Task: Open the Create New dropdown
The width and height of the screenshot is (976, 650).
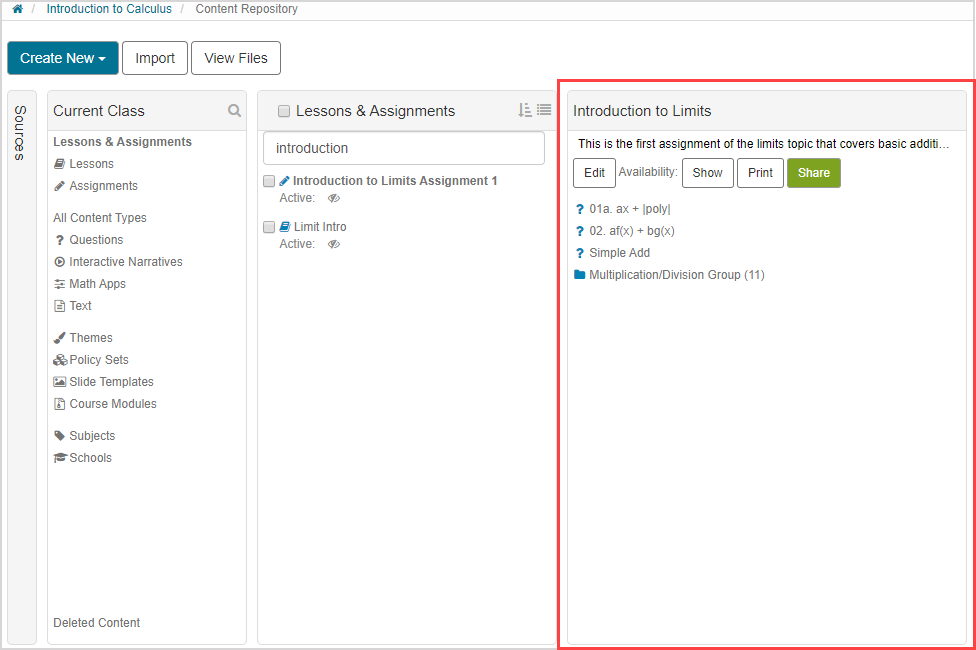Action: 63,58
